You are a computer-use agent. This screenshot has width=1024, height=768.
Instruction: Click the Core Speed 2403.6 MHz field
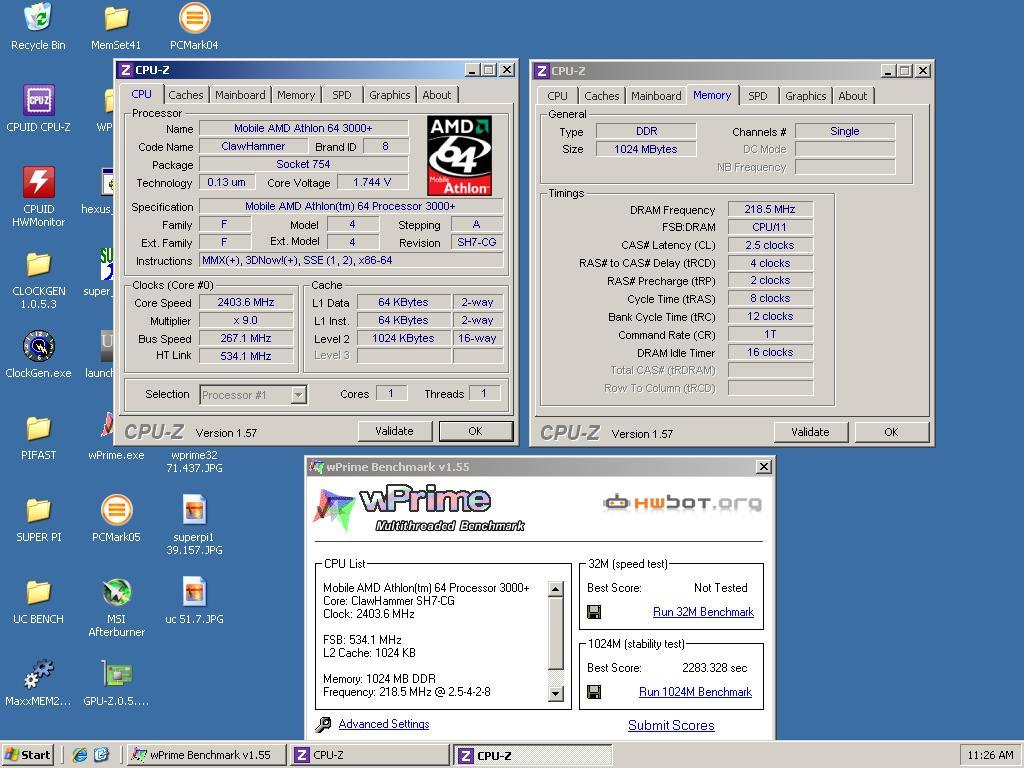(246, 302)
